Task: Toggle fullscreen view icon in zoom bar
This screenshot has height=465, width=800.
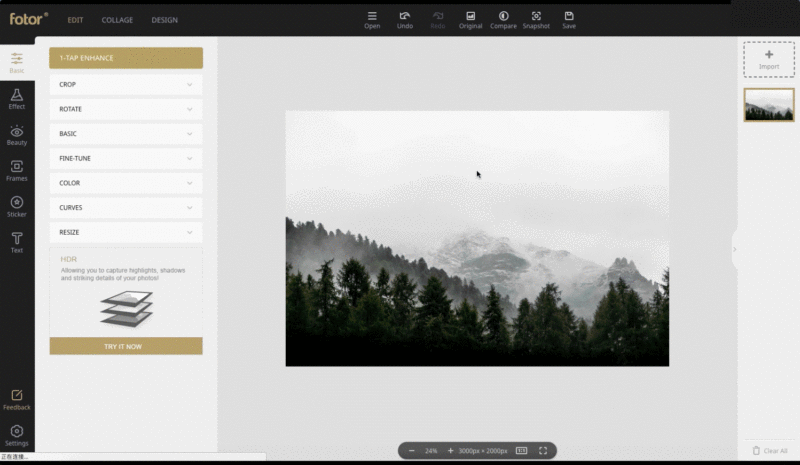Action: pyautogui.click(x=543, y=451)
